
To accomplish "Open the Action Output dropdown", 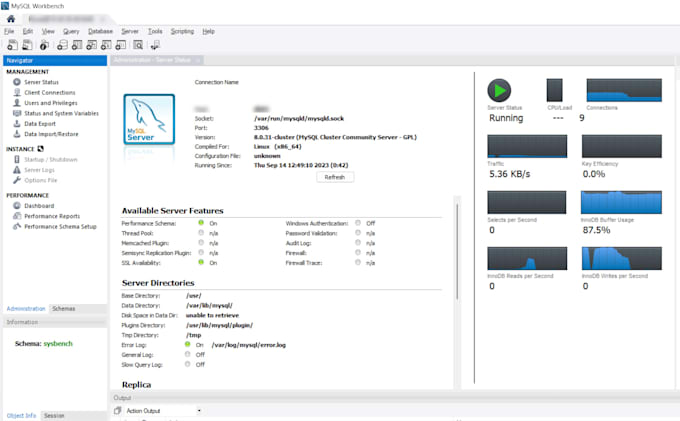I will 162,410.
